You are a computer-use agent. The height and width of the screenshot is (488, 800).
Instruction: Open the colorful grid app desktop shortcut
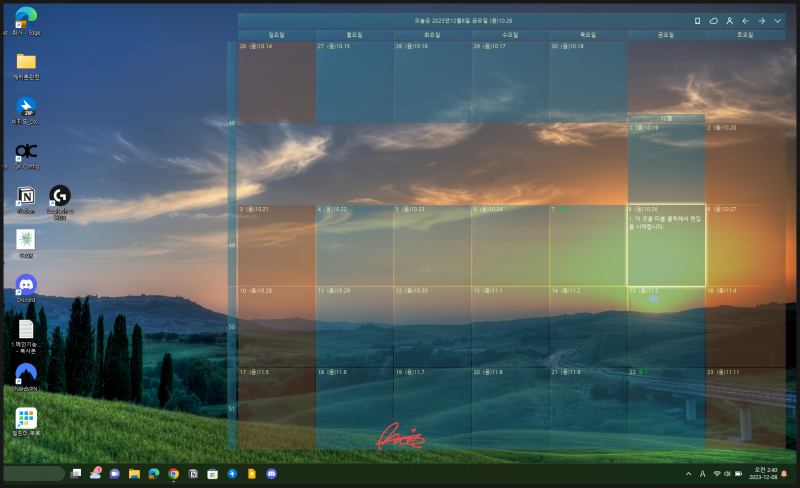[x=26, y=422]
